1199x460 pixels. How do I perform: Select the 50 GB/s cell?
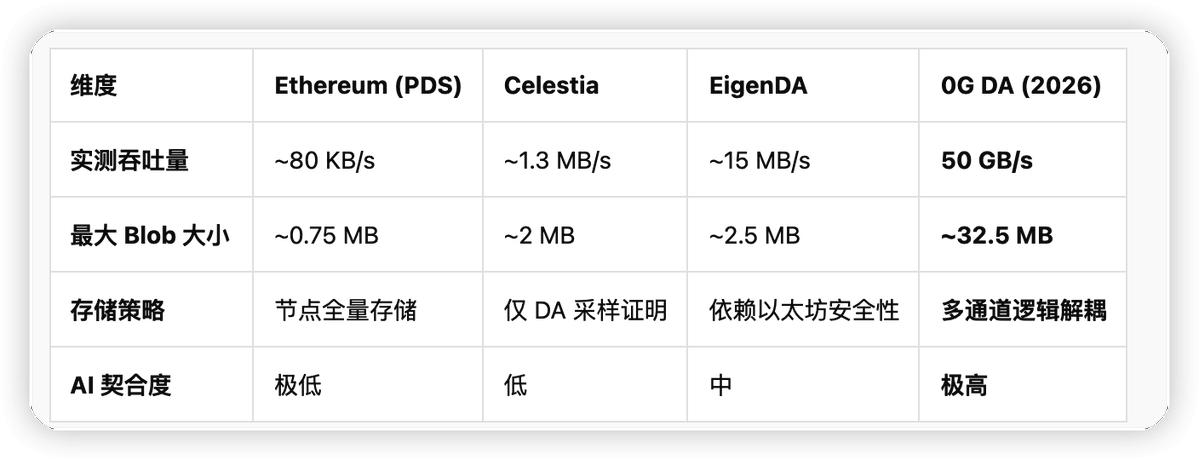pyautogui.click(x=987, y=161)
